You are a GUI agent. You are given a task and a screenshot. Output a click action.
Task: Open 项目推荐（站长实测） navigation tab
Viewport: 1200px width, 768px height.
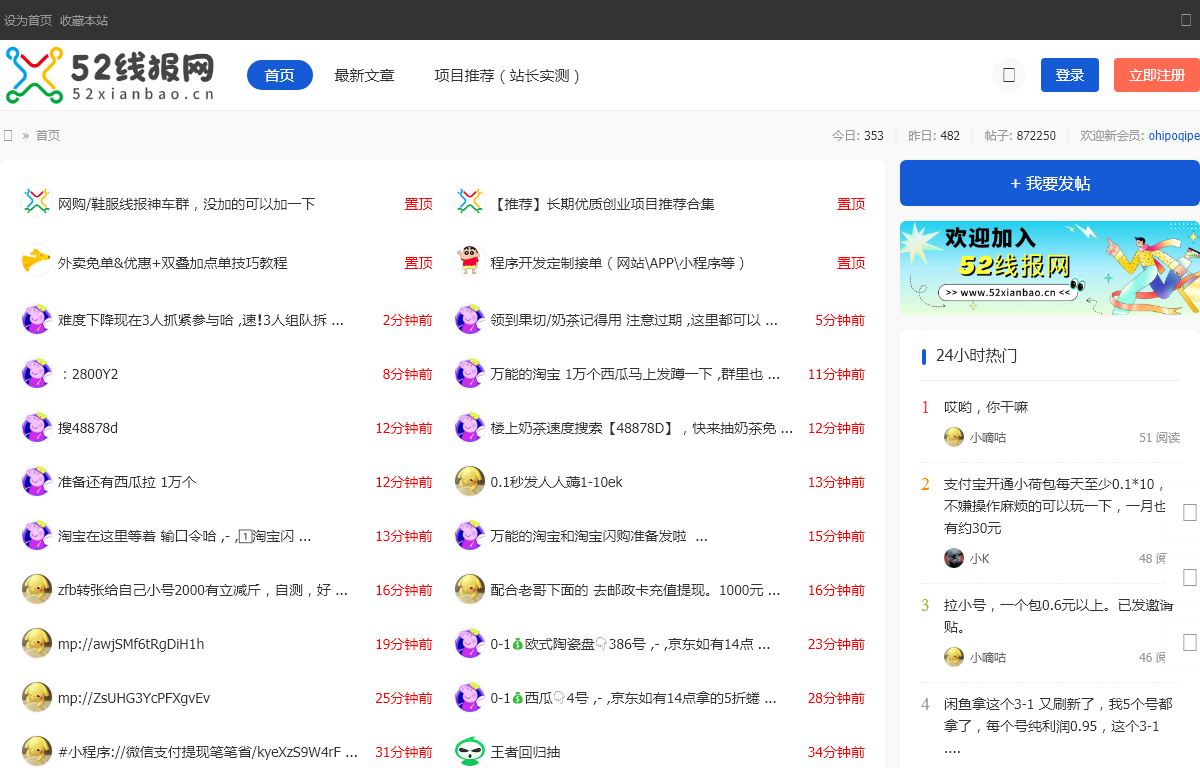click(x=507, y=75)
